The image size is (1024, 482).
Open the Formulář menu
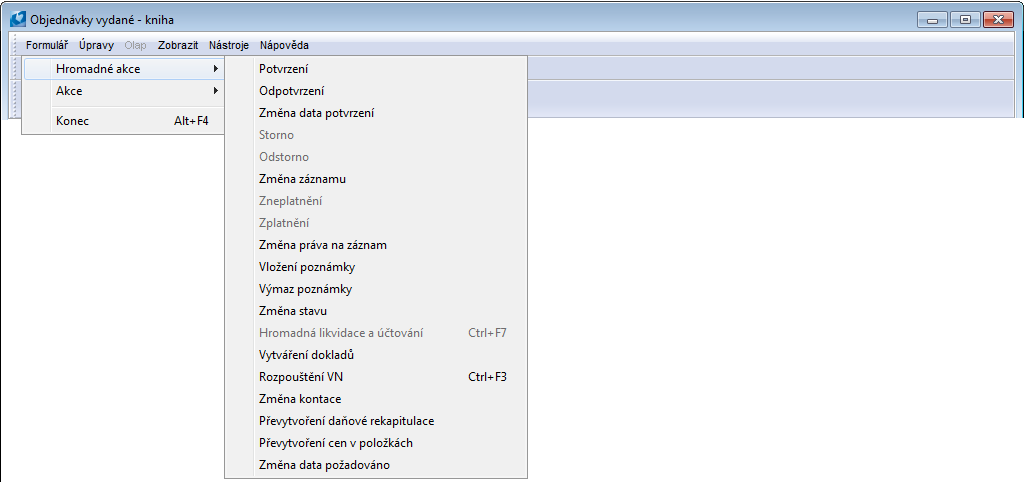tap(47, 45)
